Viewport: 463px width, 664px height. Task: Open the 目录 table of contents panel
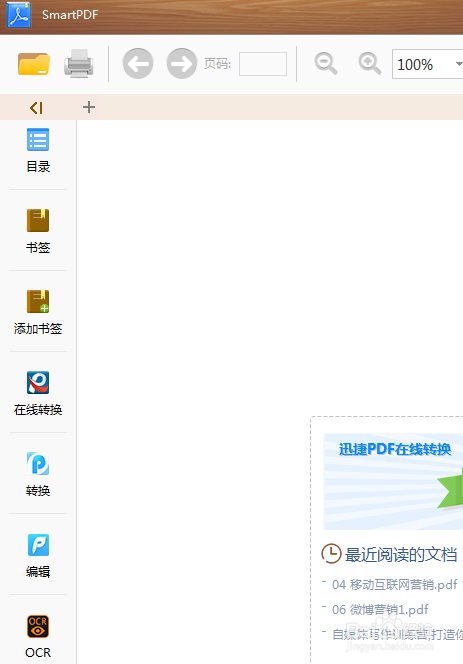click(x=38, y=151)
